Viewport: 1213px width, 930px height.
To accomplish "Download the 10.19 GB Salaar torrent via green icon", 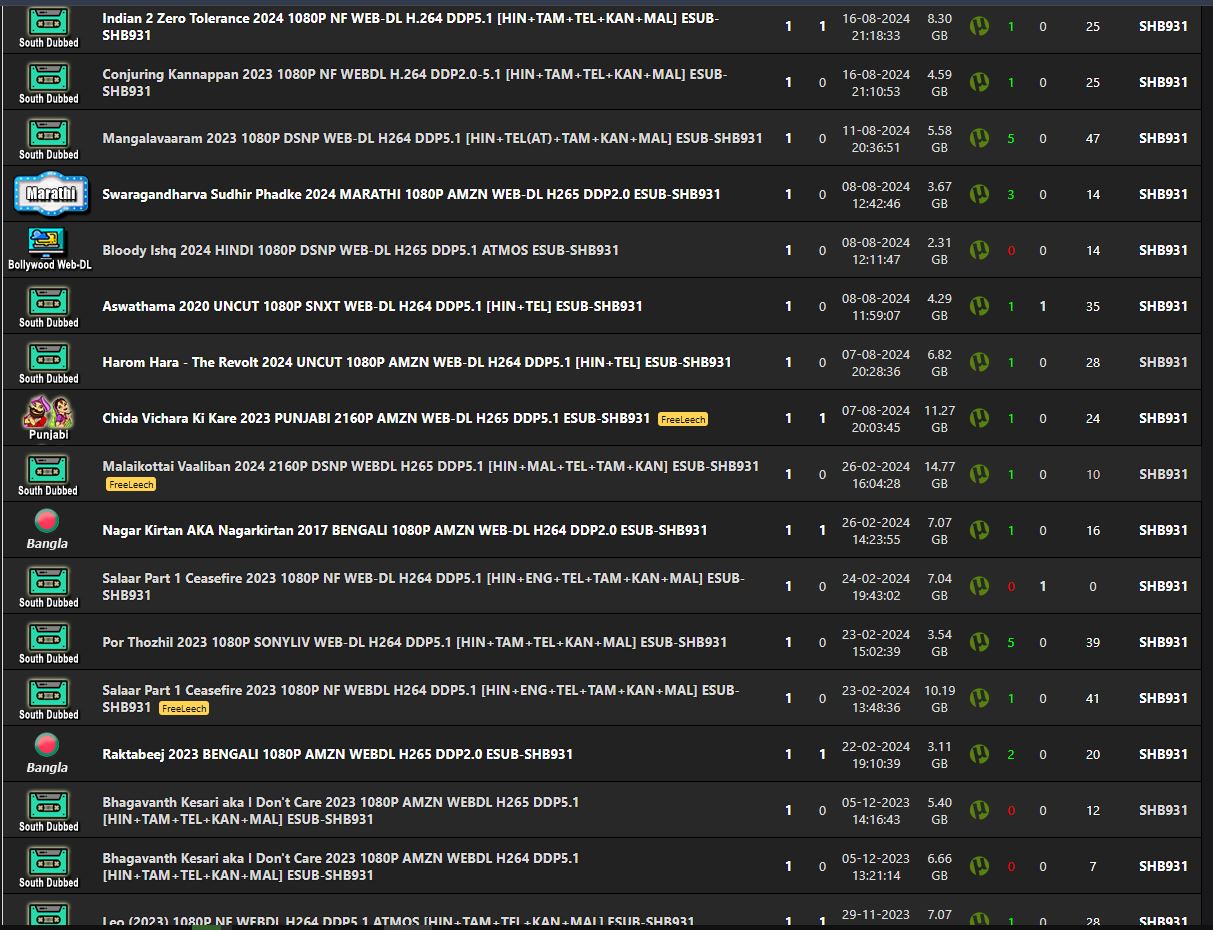I will click(x=979, y=698).
